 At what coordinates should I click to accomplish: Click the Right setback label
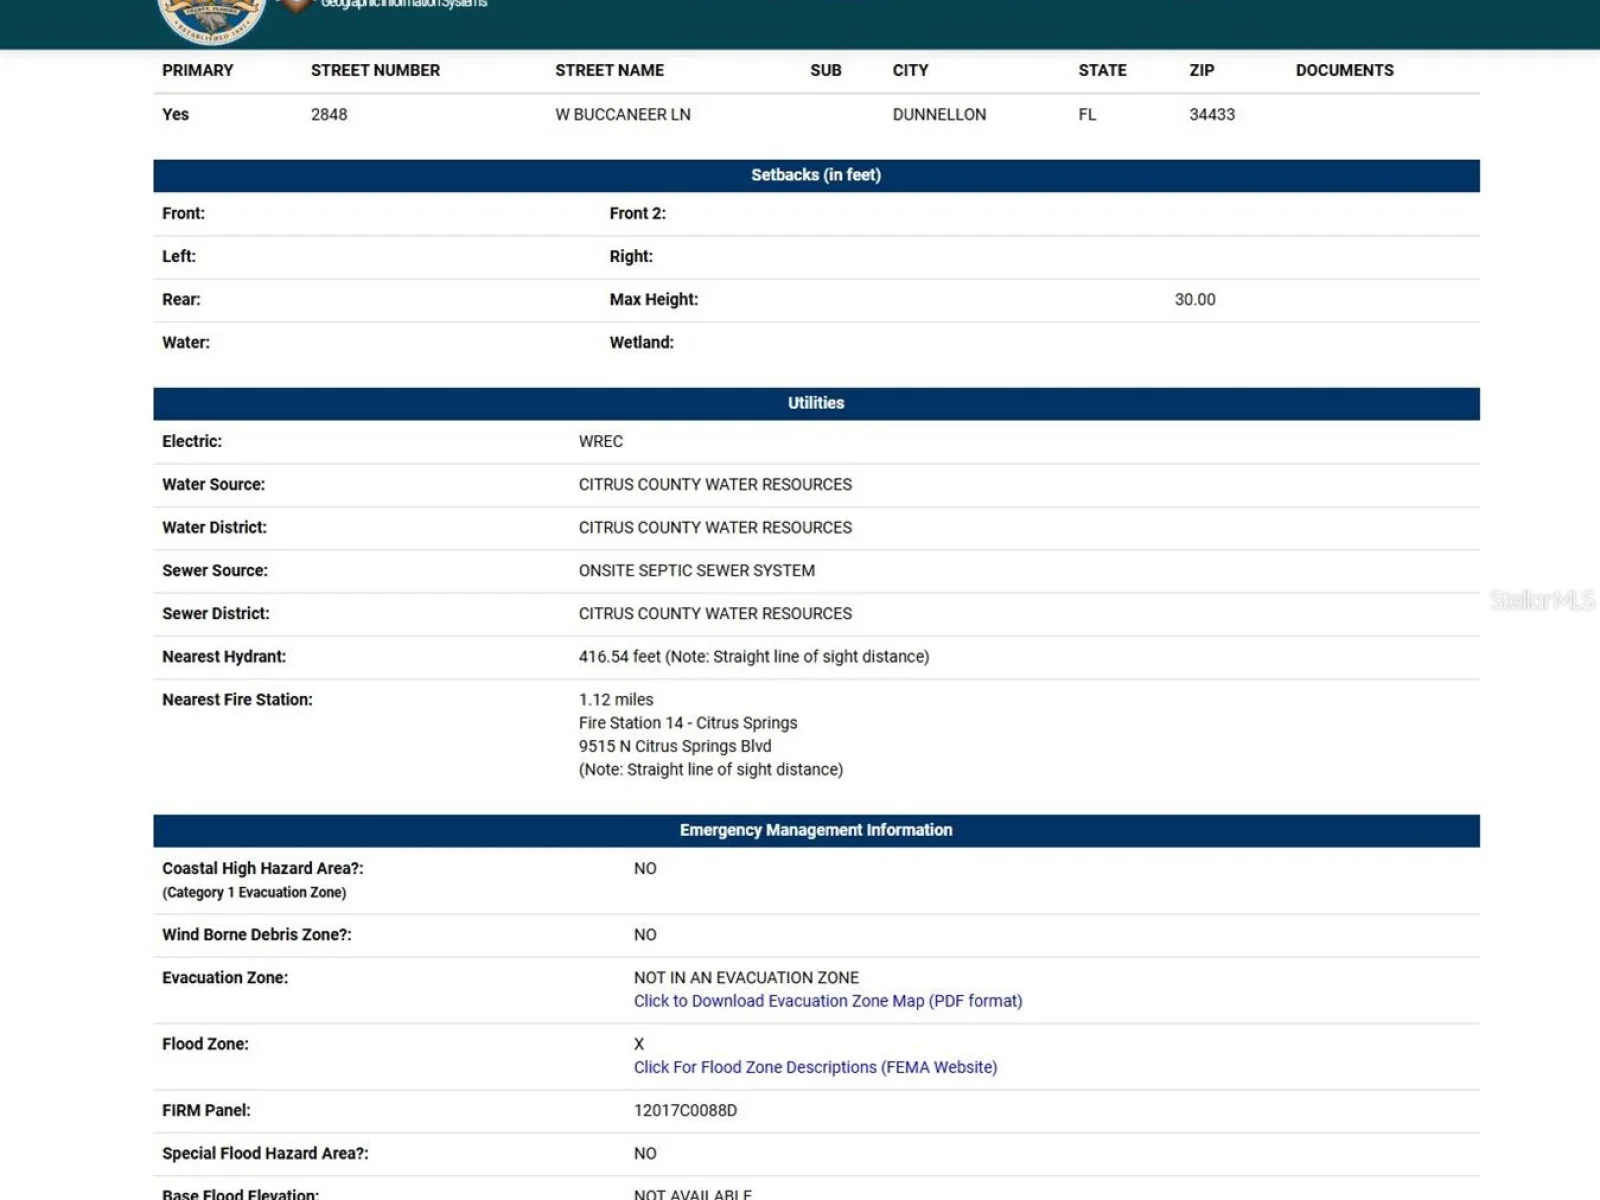click(x=631, y=256)
